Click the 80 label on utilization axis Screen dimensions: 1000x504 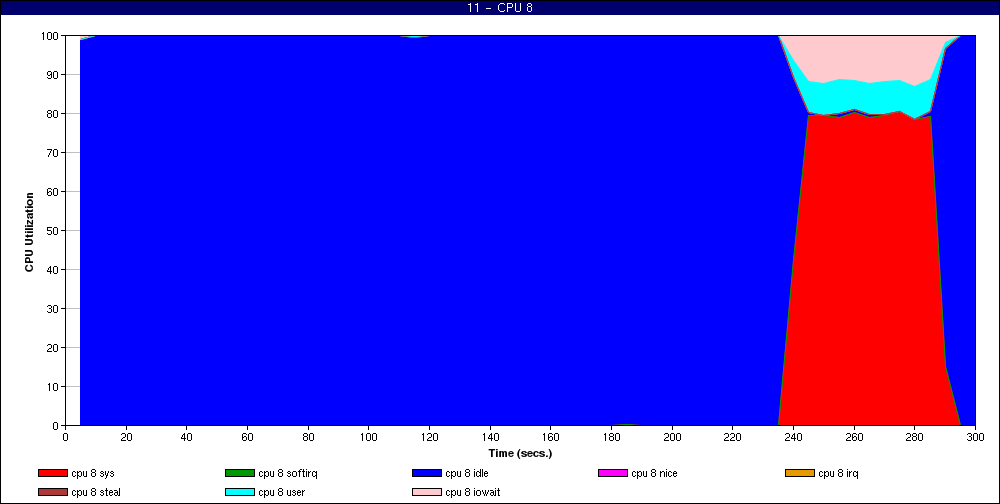(x=53, y=114)
